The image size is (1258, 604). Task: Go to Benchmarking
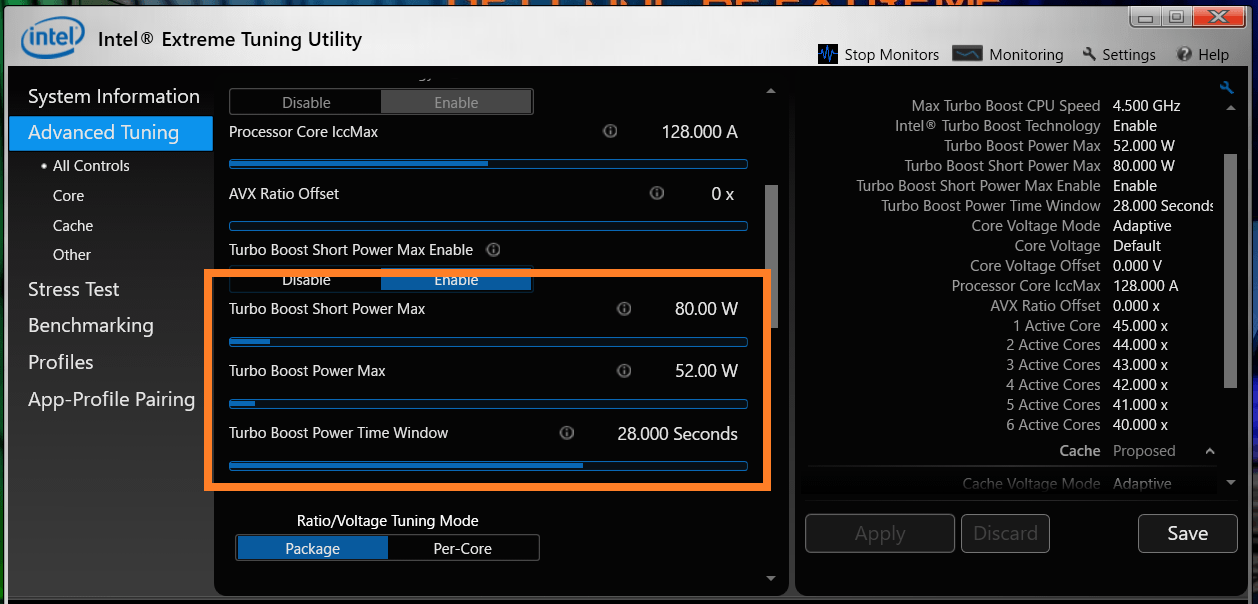point(91,325)
